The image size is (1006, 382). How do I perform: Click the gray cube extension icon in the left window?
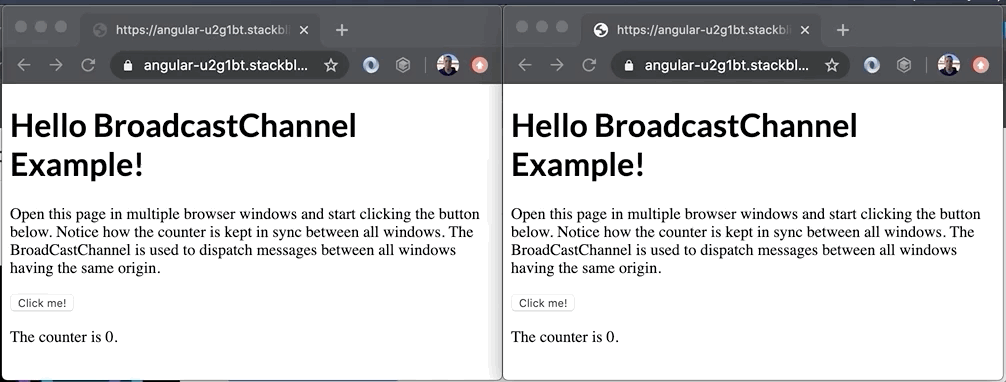click(x=403, y=65)
